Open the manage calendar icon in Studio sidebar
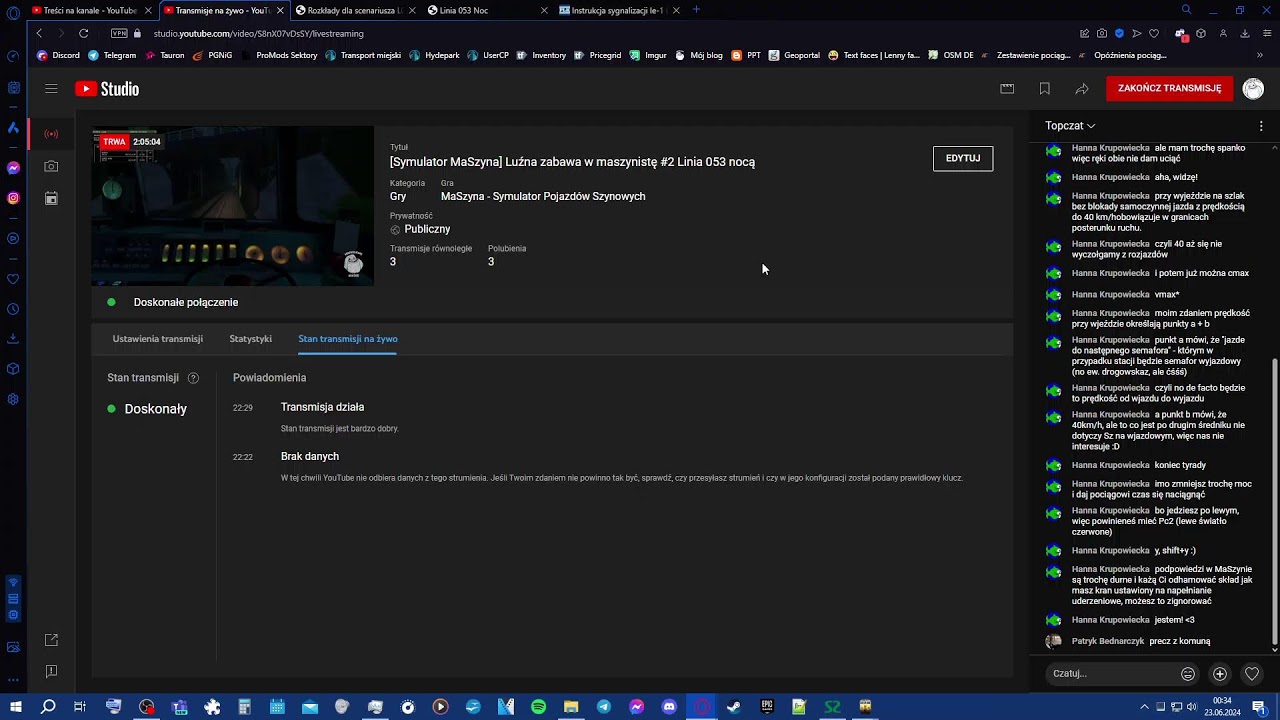 click(x=51, y=199)
